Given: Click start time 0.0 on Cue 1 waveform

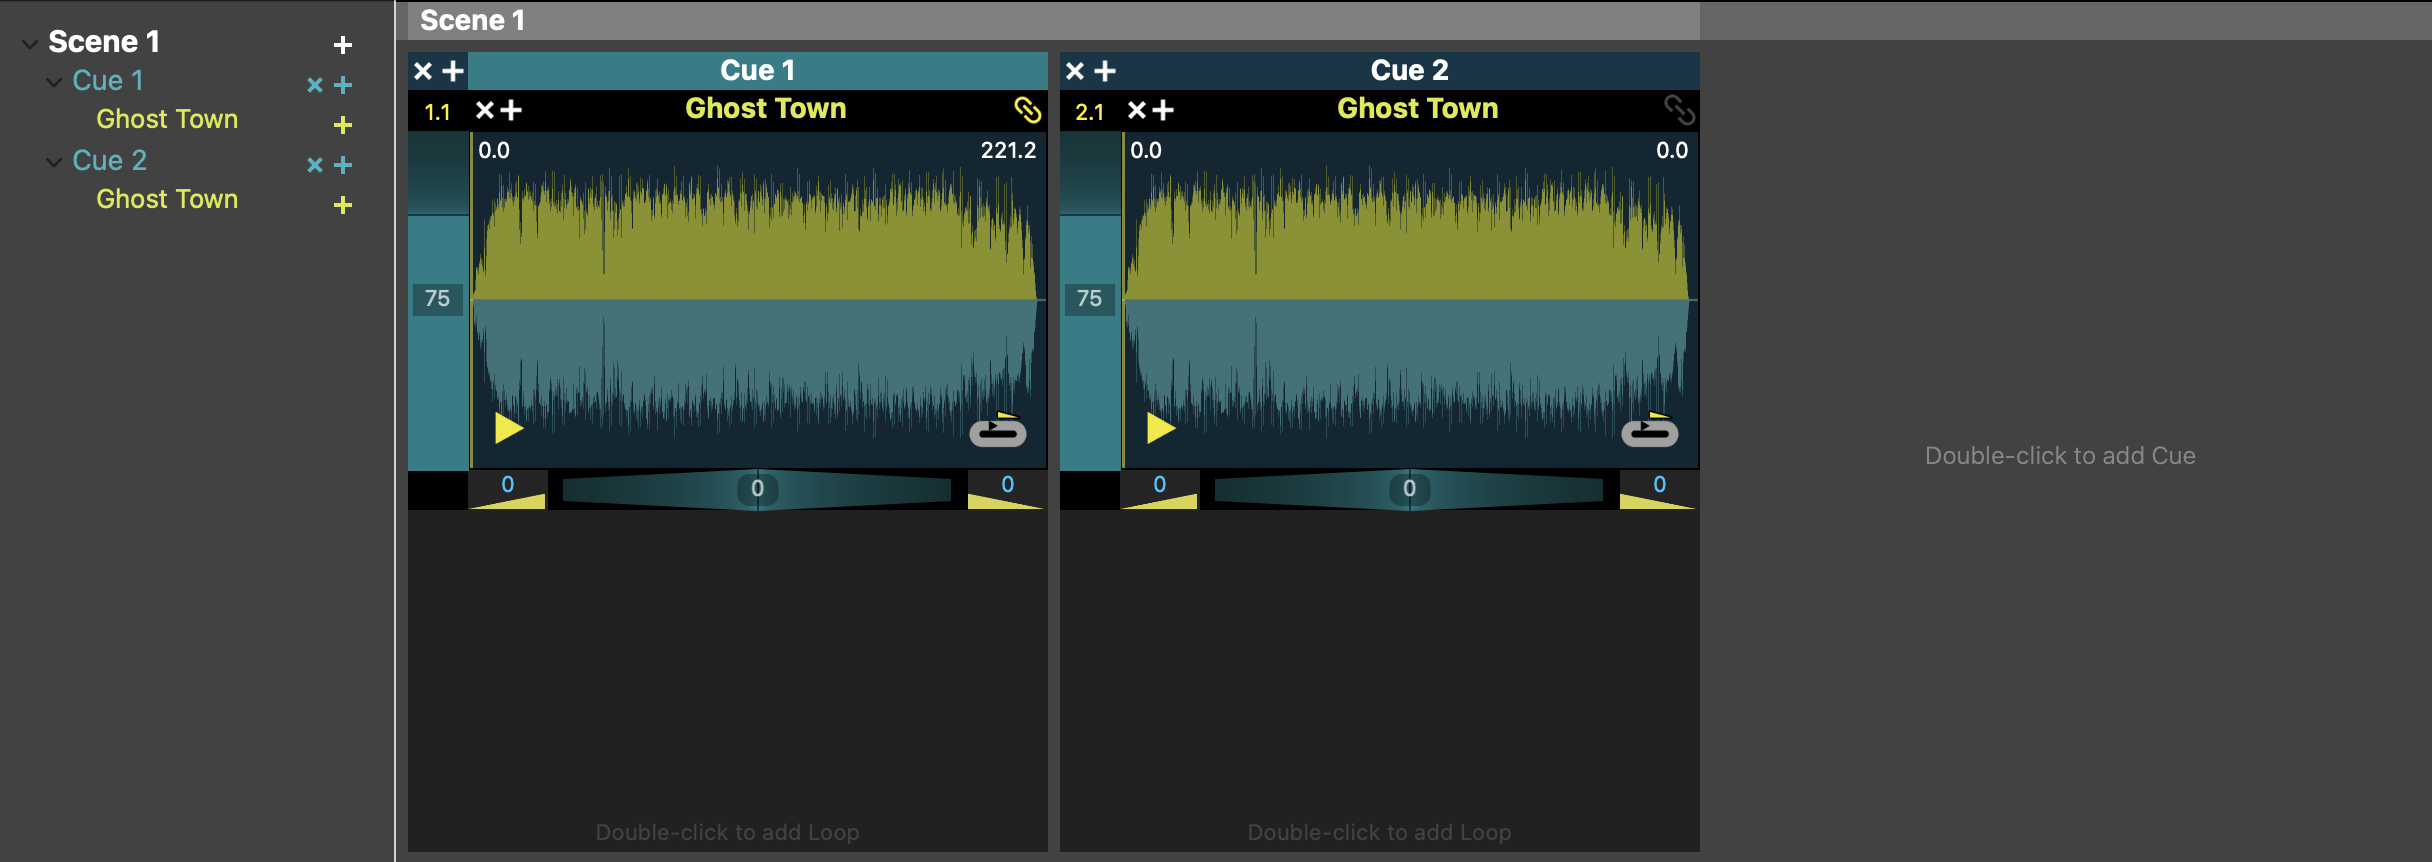Looking at the screenshot, I should pos(494,151).
